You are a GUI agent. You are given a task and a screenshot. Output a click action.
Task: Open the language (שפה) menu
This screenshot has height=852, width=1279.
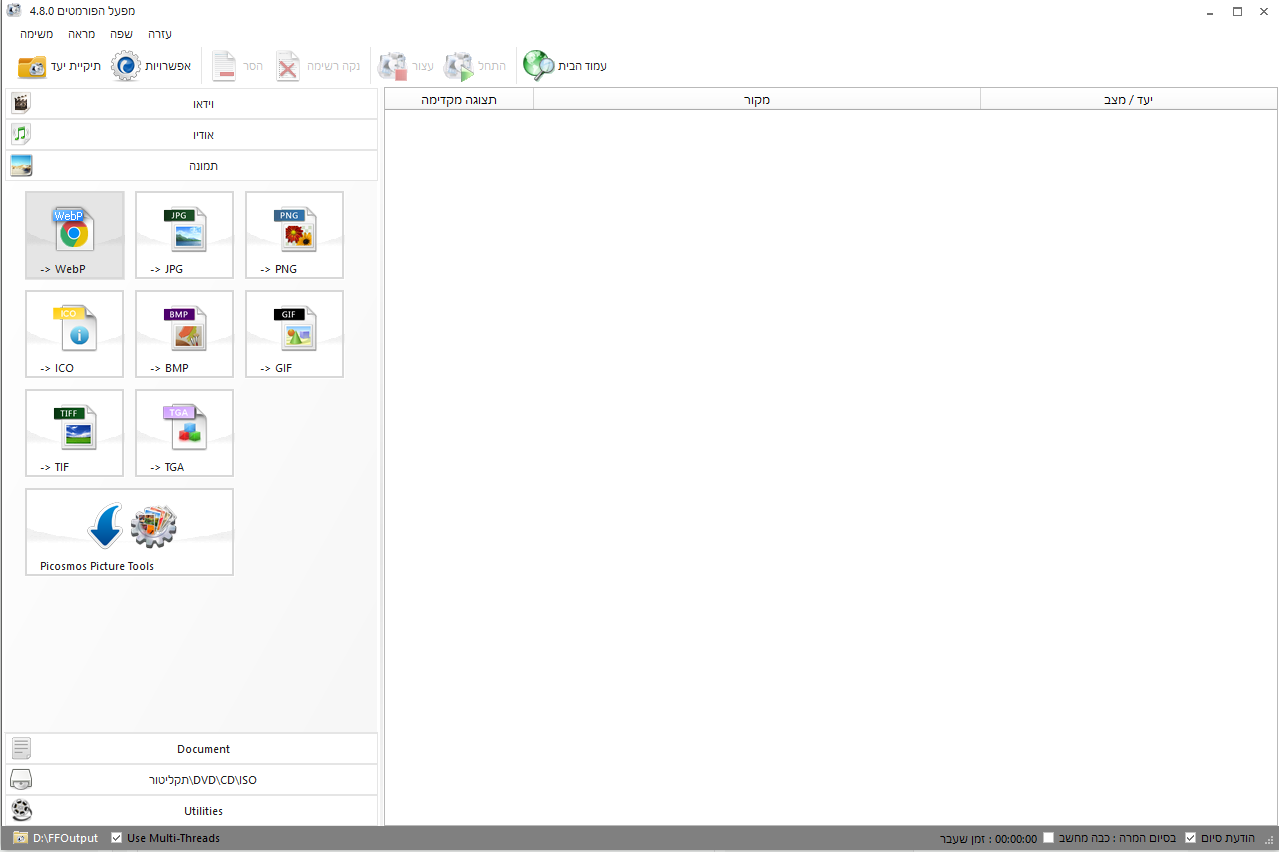click(x=121, y=34)
